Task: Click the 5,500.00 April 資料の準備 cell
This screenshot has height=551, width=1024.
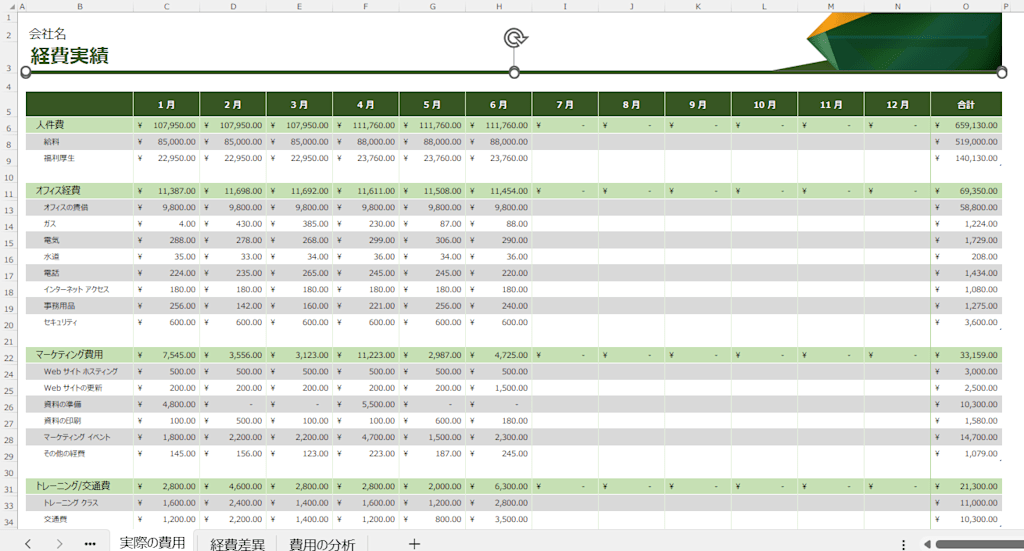Action: click(x=366, y=405)
